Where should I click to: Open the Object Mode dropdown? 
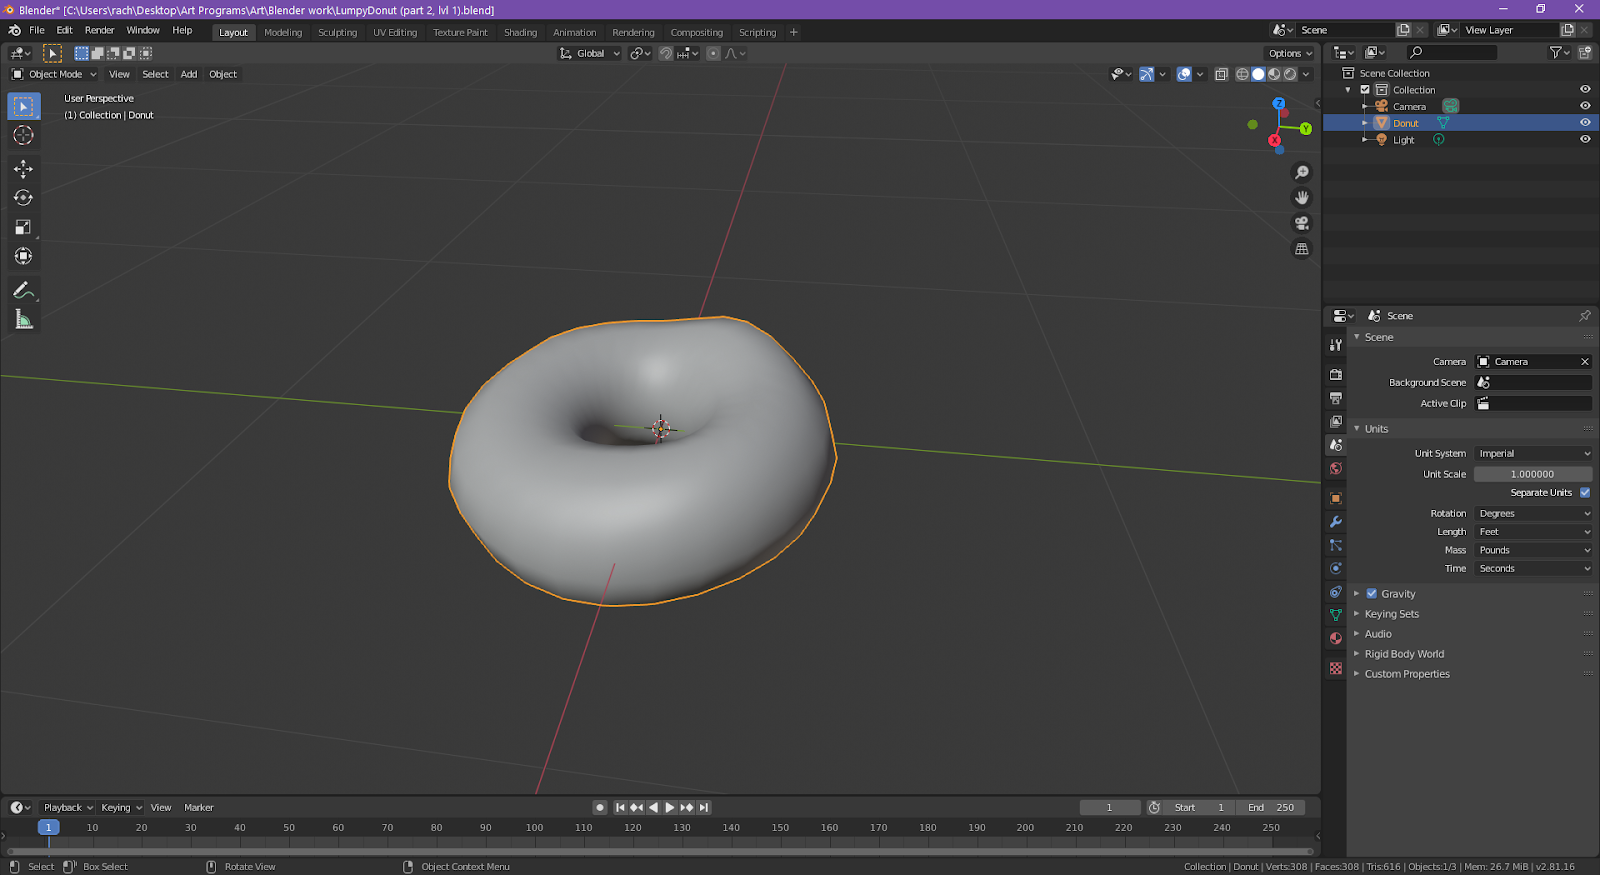pos(55,74)
